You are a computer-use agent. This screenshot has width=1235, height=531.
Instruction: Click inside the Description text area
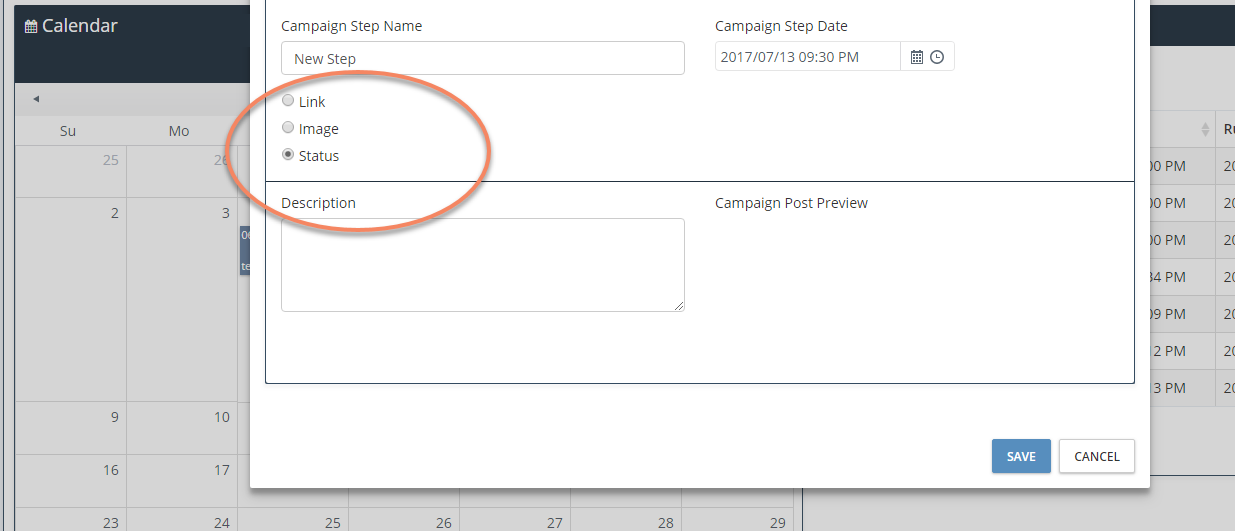click(x=483, y=265)
